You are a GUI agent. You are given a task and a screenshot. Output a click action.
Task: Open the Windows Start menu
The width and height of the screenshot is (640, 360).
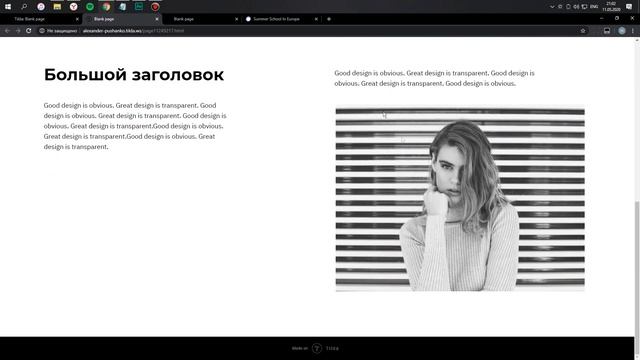8,7
